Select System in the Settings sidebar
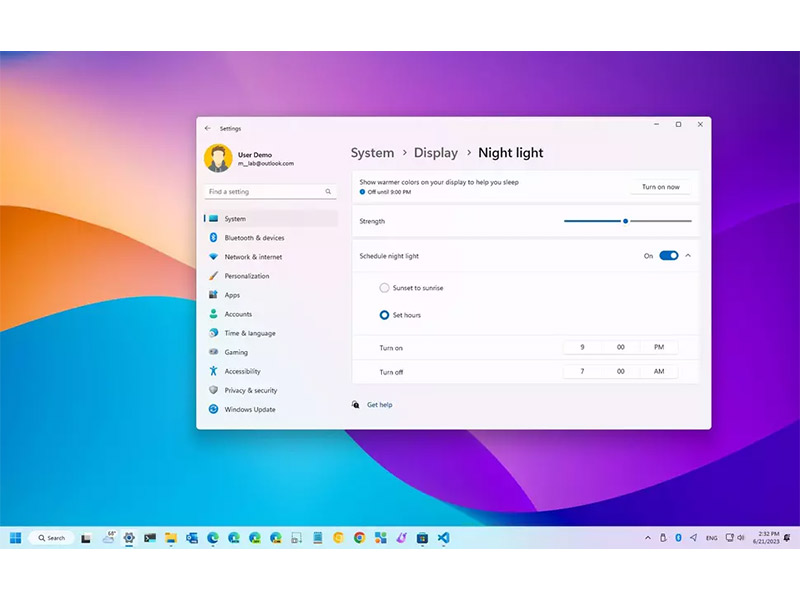The width and height of the screenshot is (800, 600). [270, 218]
